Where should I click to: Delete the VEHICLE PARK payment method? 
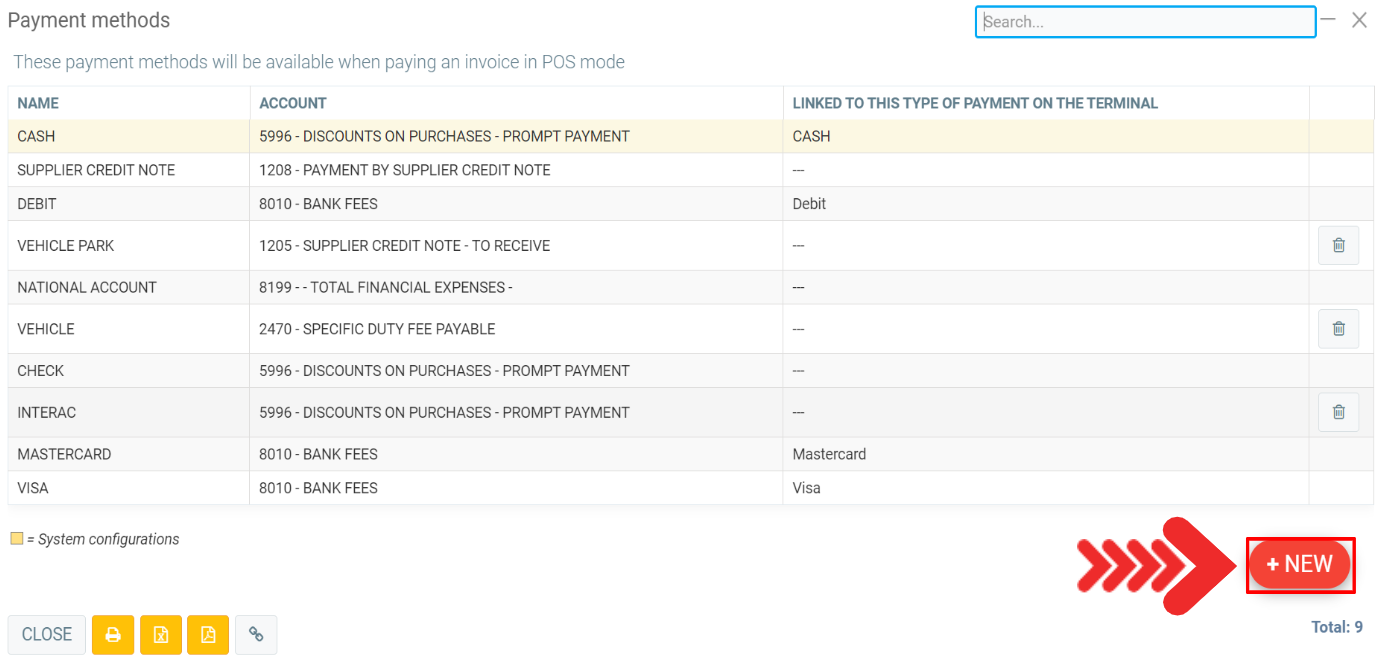(1338, 245)
